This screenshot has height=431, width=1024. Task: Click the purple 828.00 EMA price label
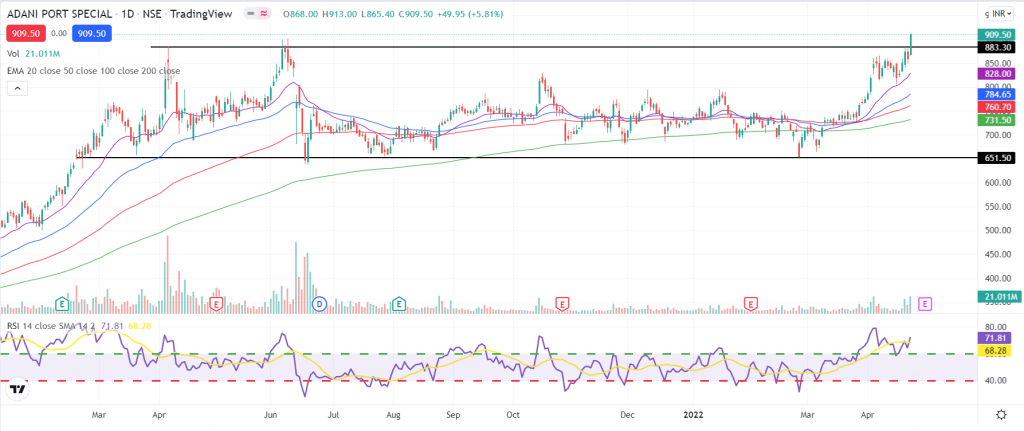[996, 74]
